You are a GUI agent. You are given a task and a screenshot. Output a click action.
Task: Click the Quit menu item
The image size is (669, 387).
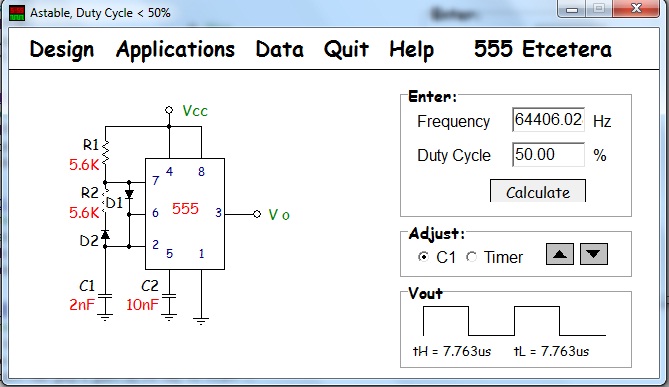[x=346, y=49]
